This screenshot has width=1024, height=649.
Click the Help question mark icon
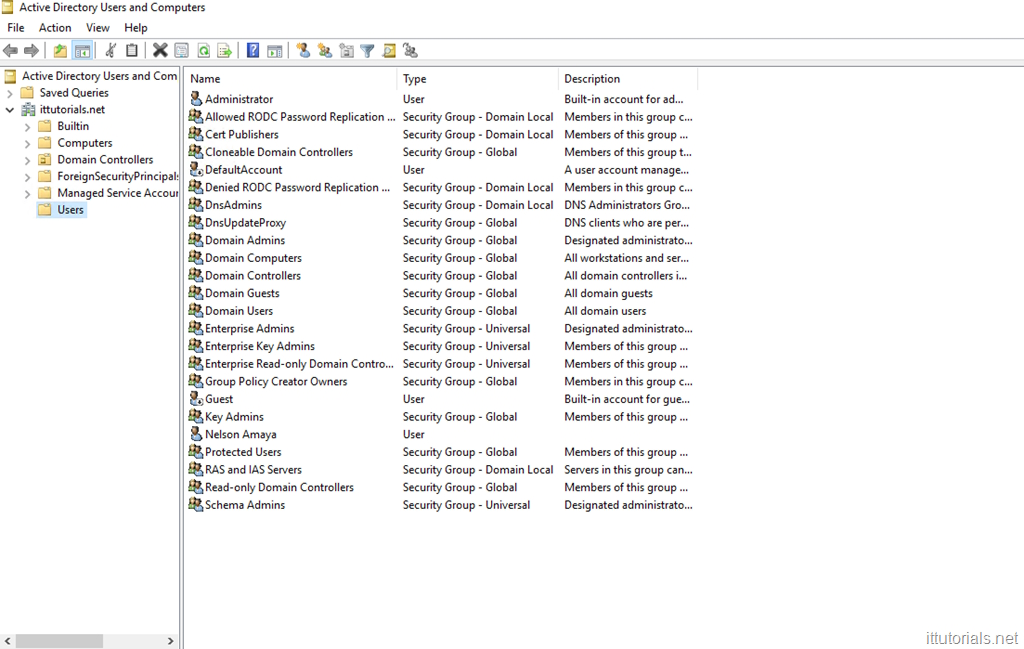click(253, 50)
